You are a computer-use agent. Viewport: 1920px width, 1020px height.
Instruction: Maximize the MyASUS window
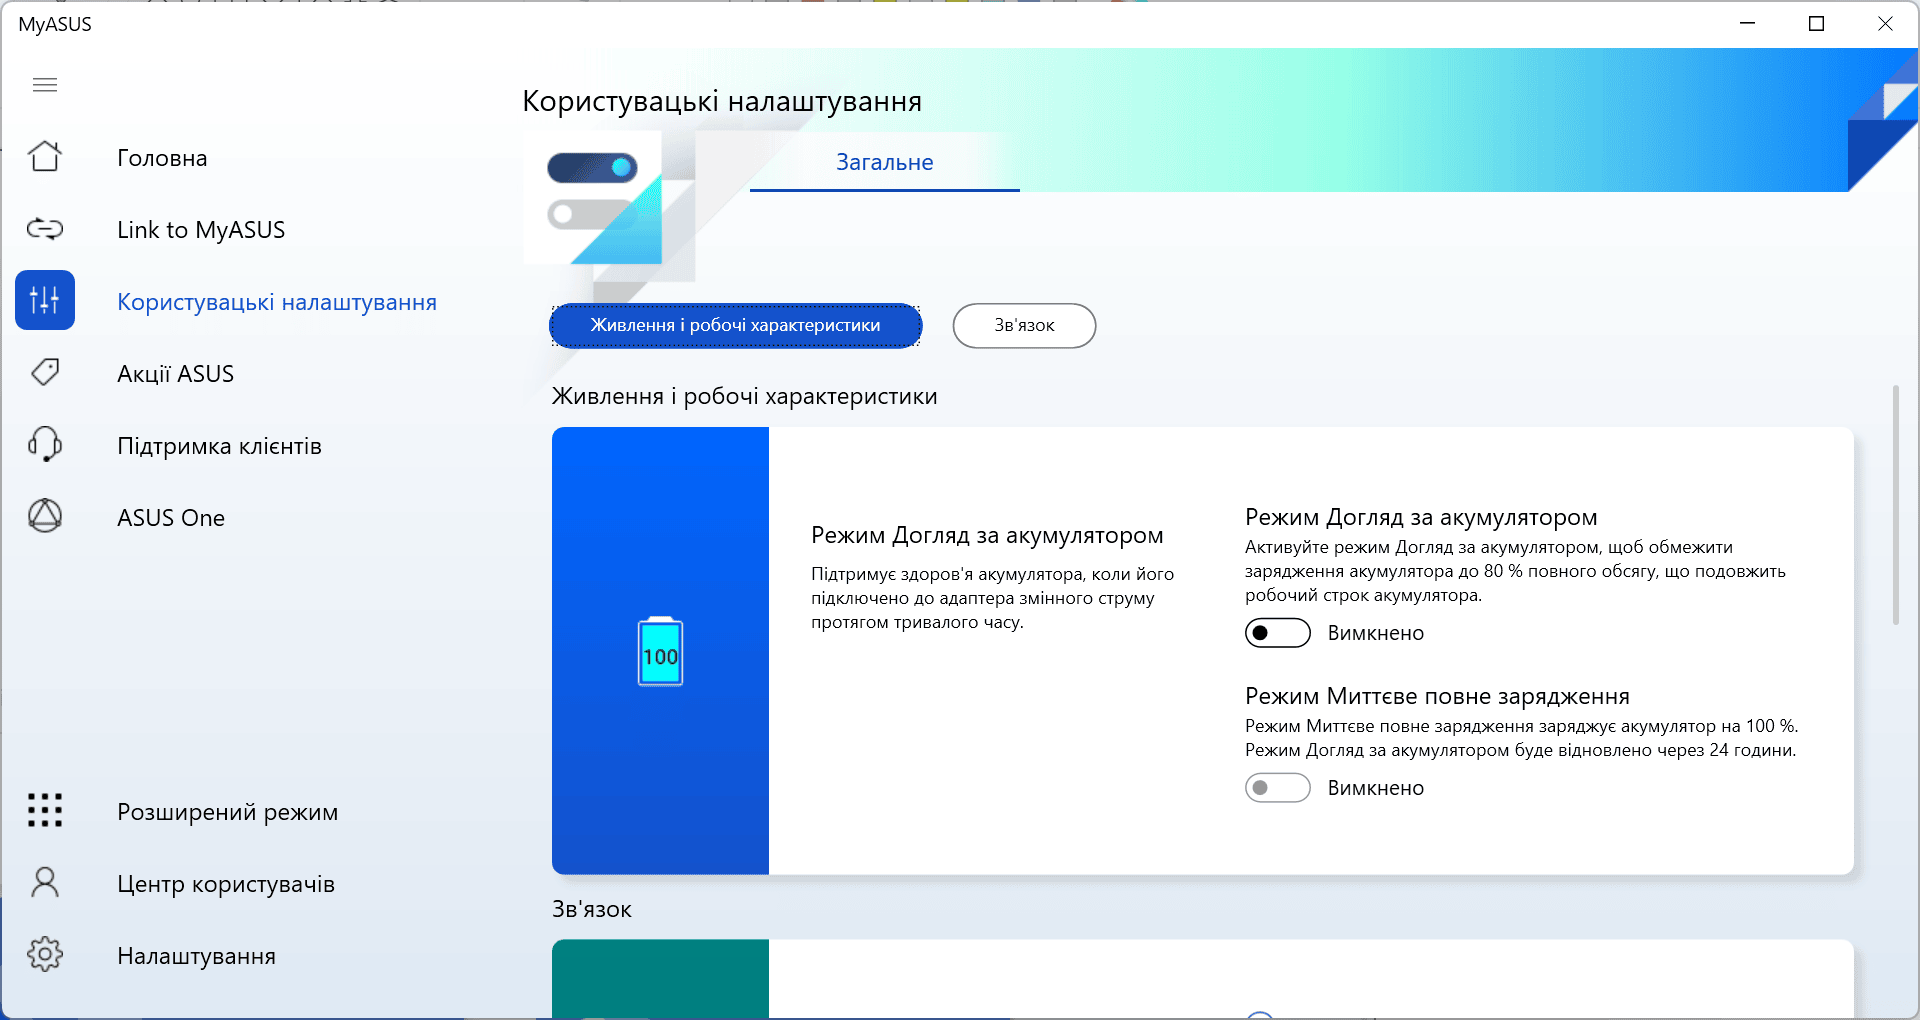1817,23
